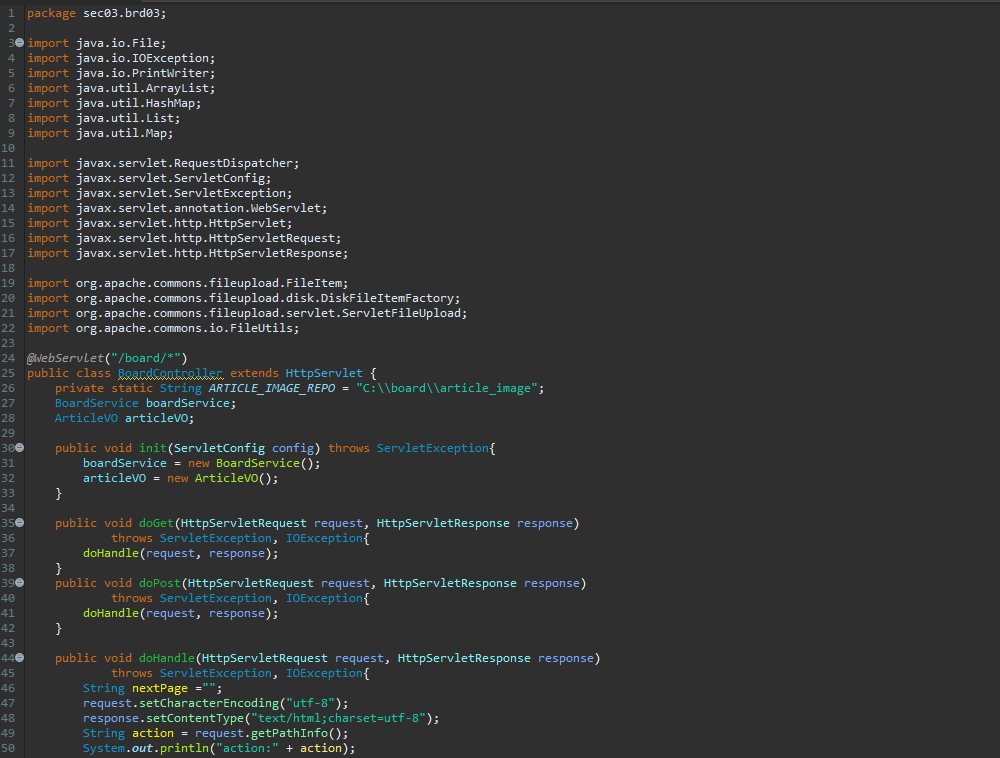The width and height of the screenshot is (1000, 758).
Task: Click import javax.servlet.ServletConfig line
Action: 149,178
